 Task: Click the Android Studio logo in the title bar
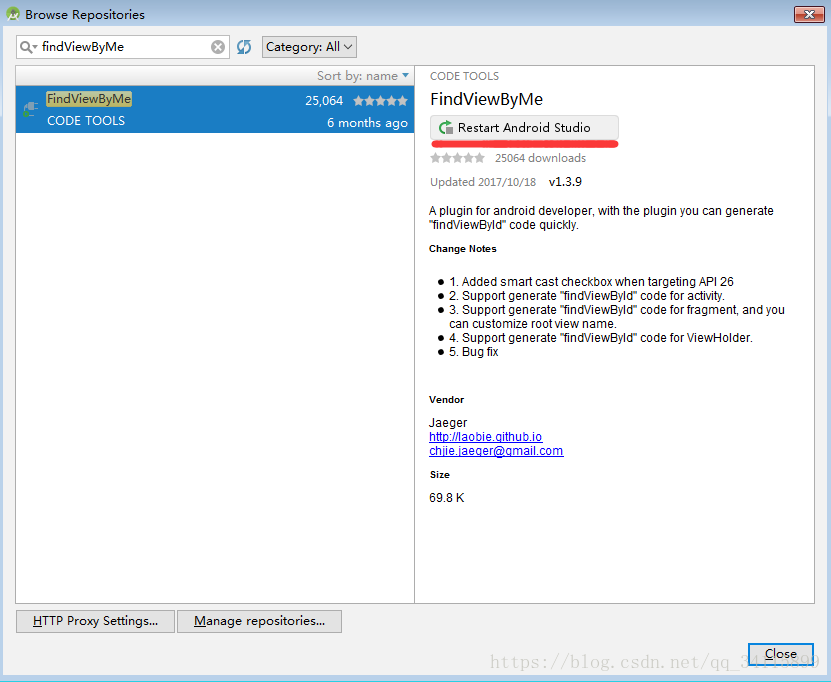point(11,13)
